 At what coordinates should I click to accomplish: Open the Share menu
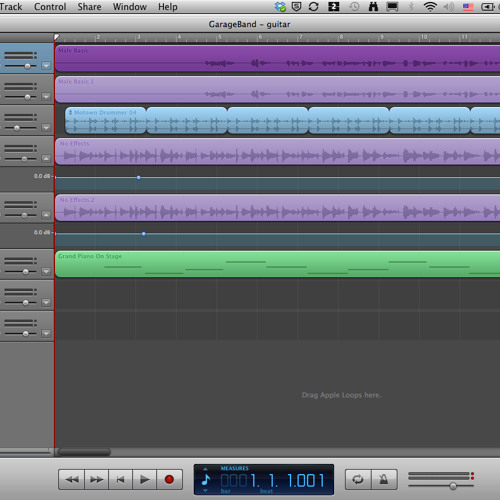click(x=89, y=7)
